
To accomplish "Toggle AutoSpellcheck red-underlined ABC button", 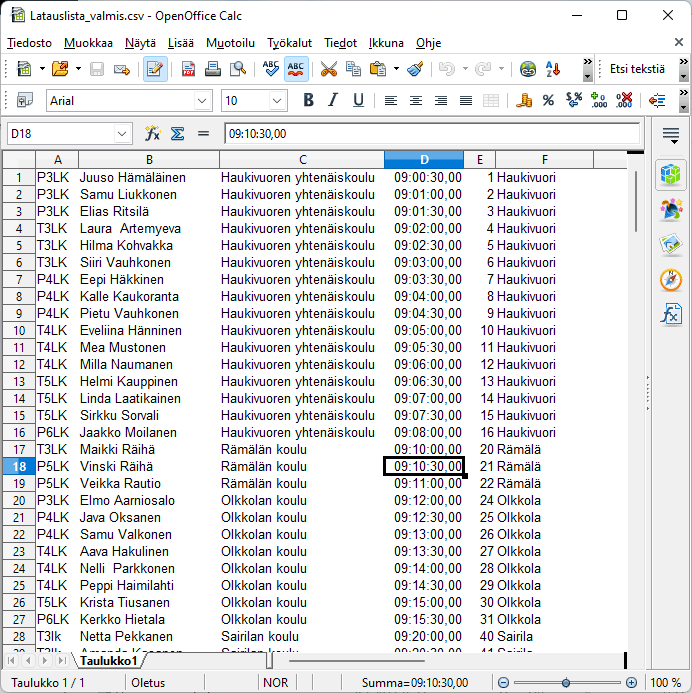I will point(296,69).
